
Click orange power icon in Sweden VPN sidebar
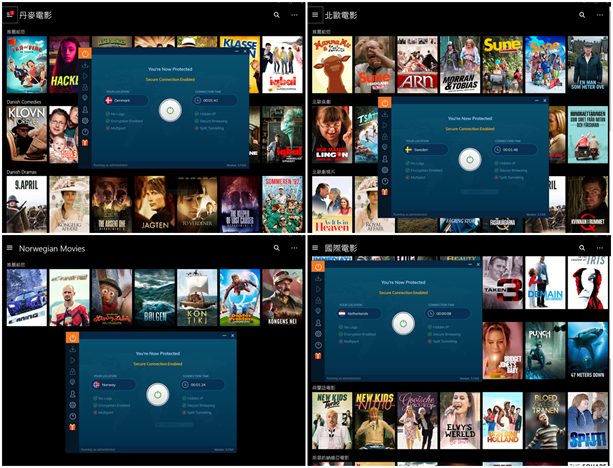[x=386, y=103]
